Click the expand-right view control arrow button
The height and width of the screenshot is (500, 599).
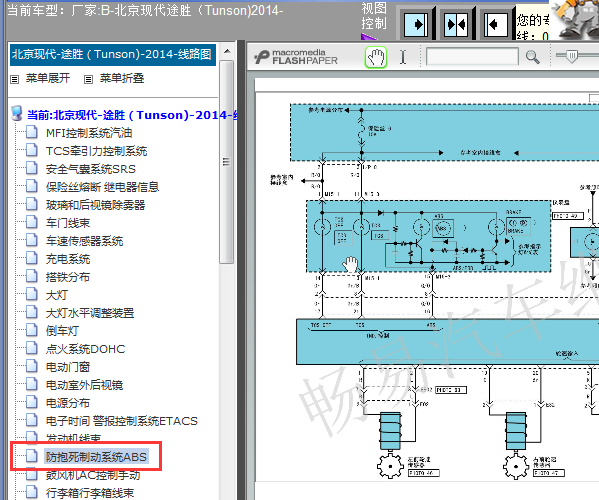click(416, 25)
